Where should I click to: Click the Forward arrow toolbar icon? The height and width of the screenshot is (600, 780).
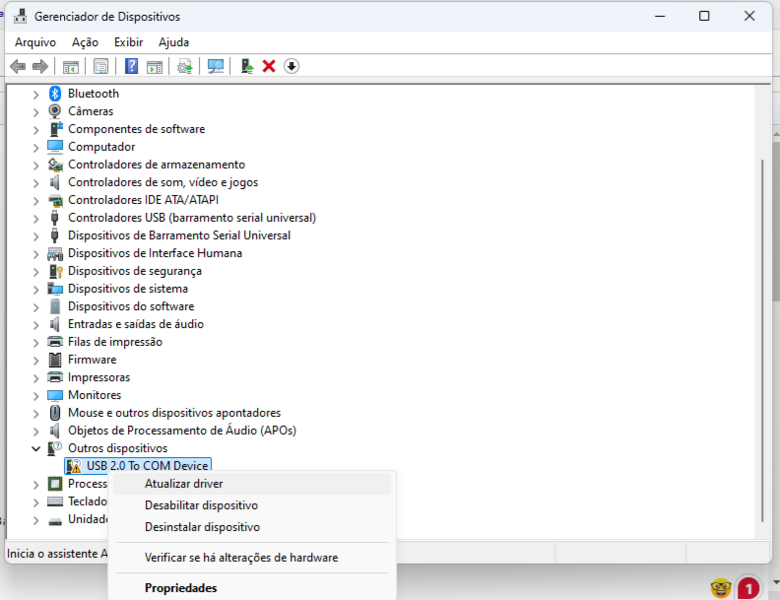(x=40, y=66)
